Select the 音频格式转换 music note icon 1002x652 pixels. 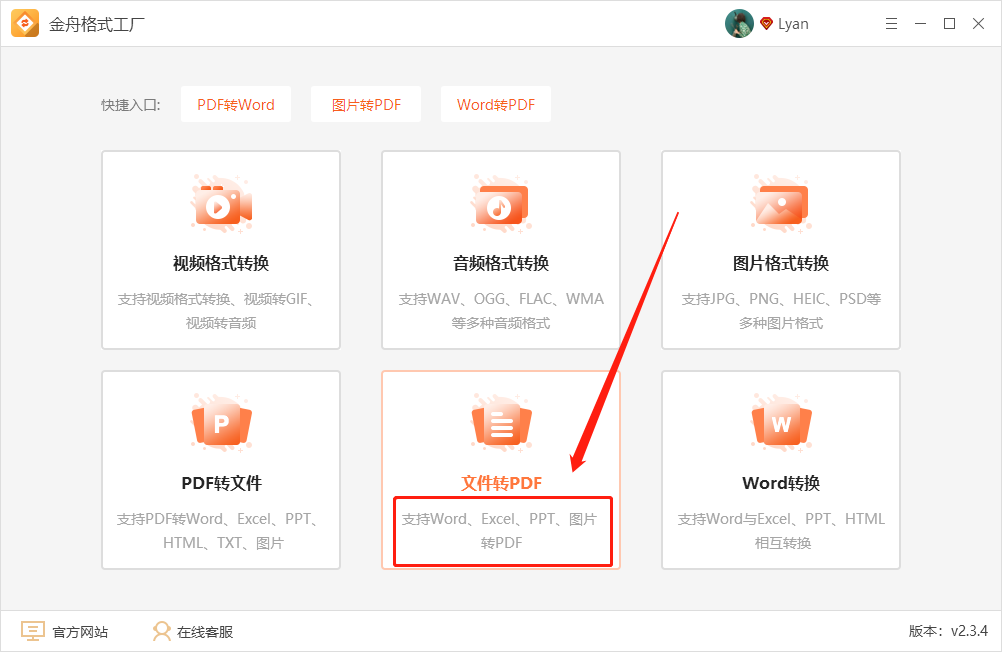click(x=500, y=203)
